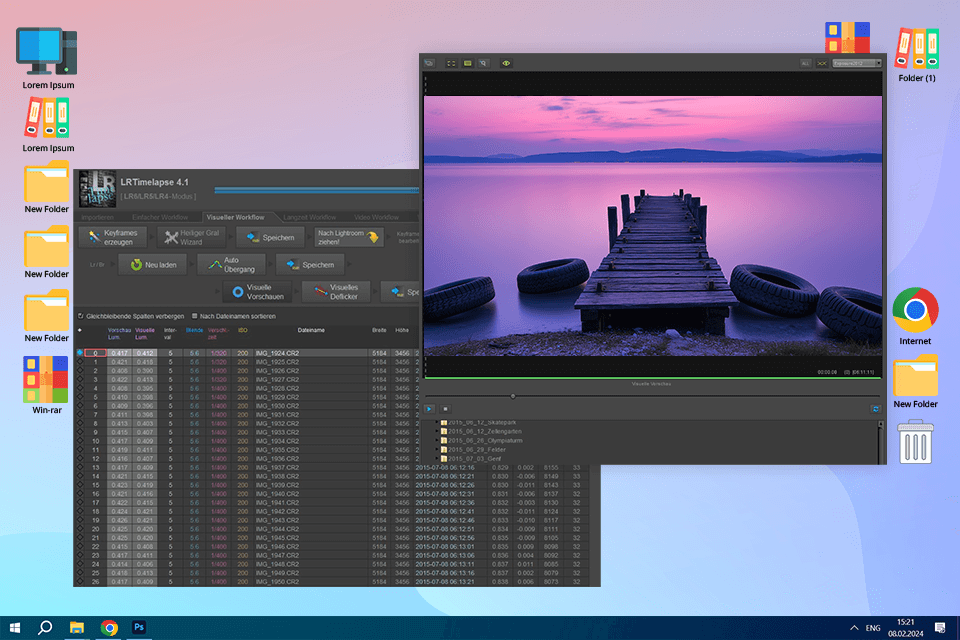The width and height of the screenshot is (960, 640).
Task: Expand the 2015_06_12_Zellengarten folder
Action: click(x=437, y=431)
